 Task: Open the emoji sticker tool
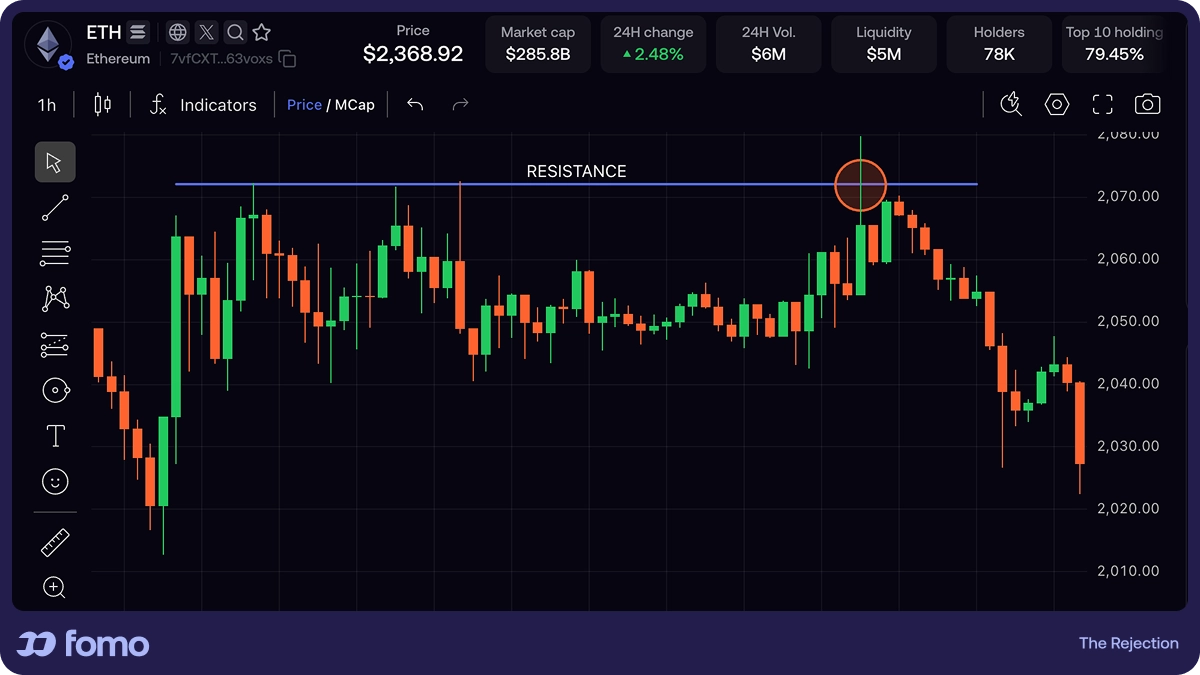pos(55,482)
